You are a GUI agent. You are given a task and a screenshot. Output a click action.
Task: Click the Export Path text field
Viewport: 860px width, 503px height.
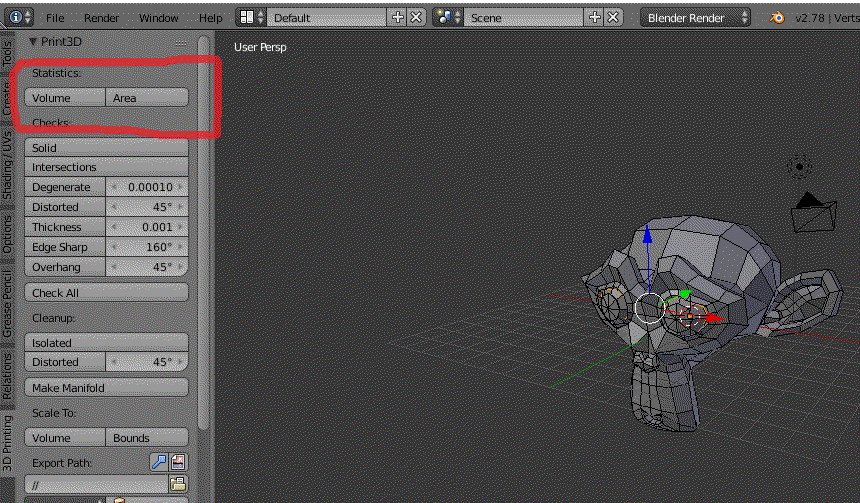[96, 484]
